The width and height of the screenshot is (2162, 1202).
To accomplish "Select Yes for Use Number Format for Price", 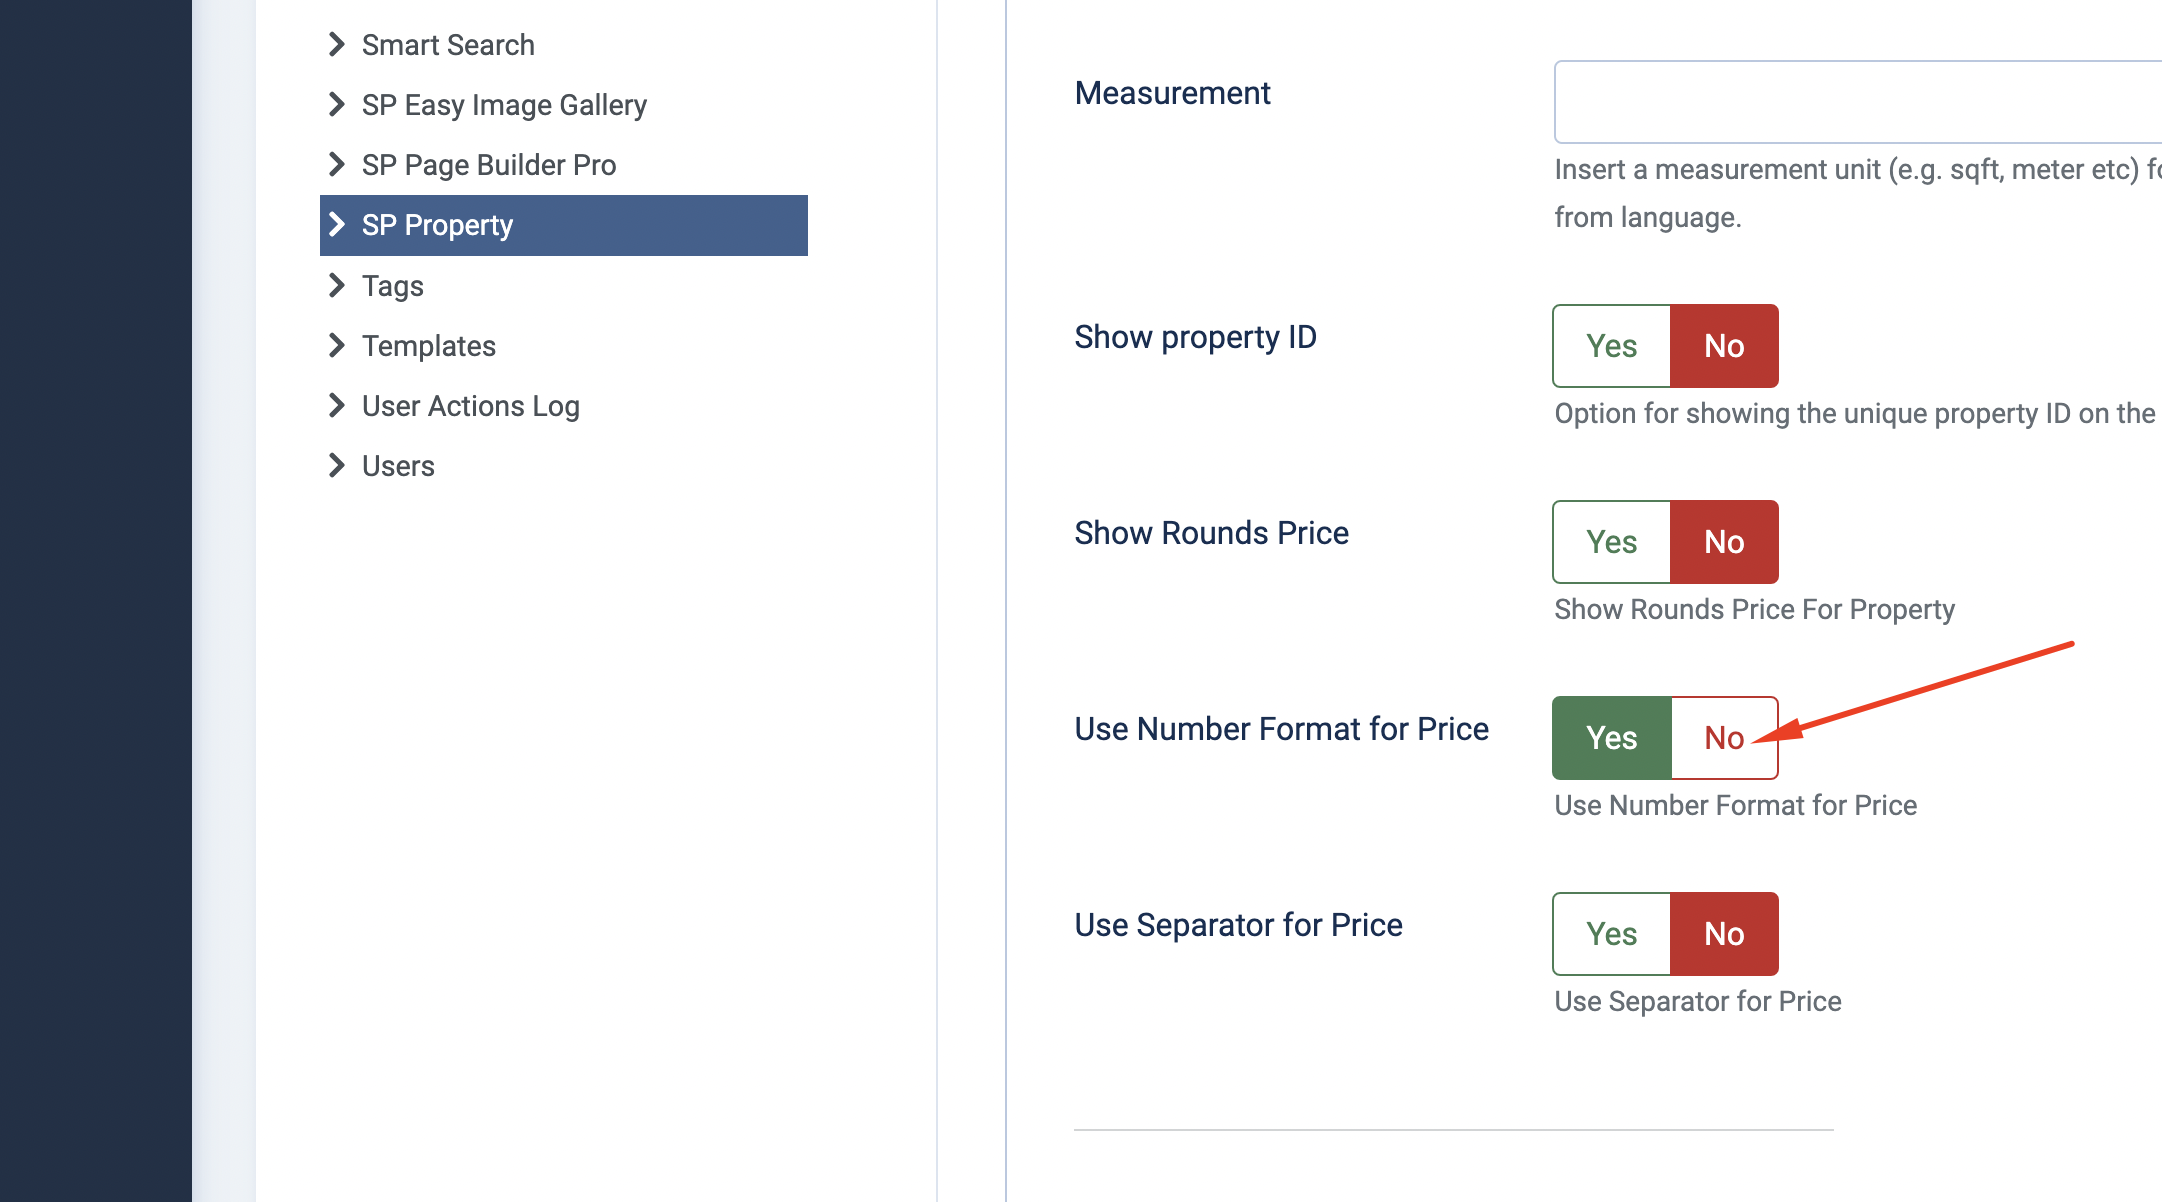I will tap(1611, 738).
